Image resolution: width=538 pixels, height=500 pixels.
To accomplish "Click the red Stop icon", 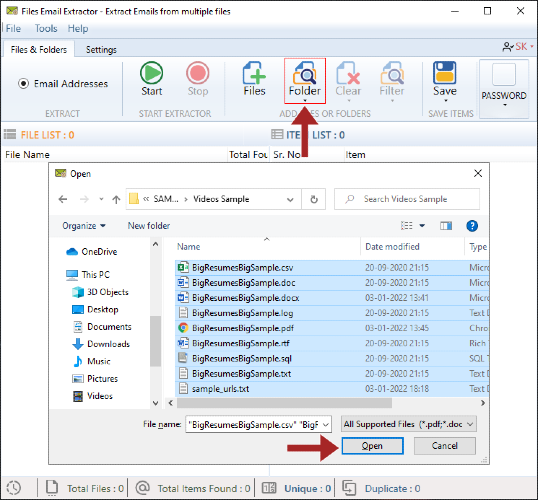I will (198, 73).
